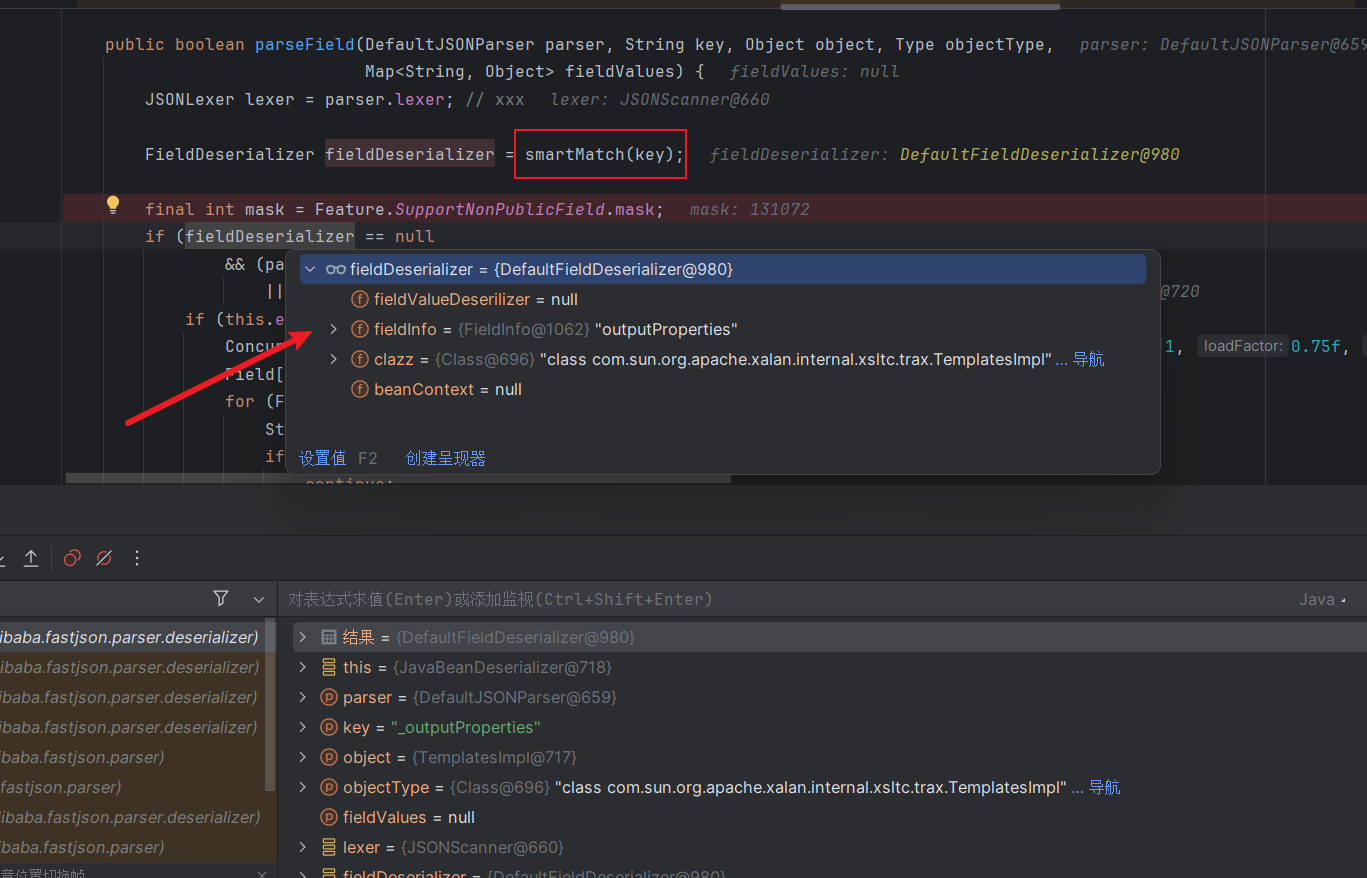Click the fieldValues: null inline hint
1367x878 pixels.
click(x=814, y=72)
